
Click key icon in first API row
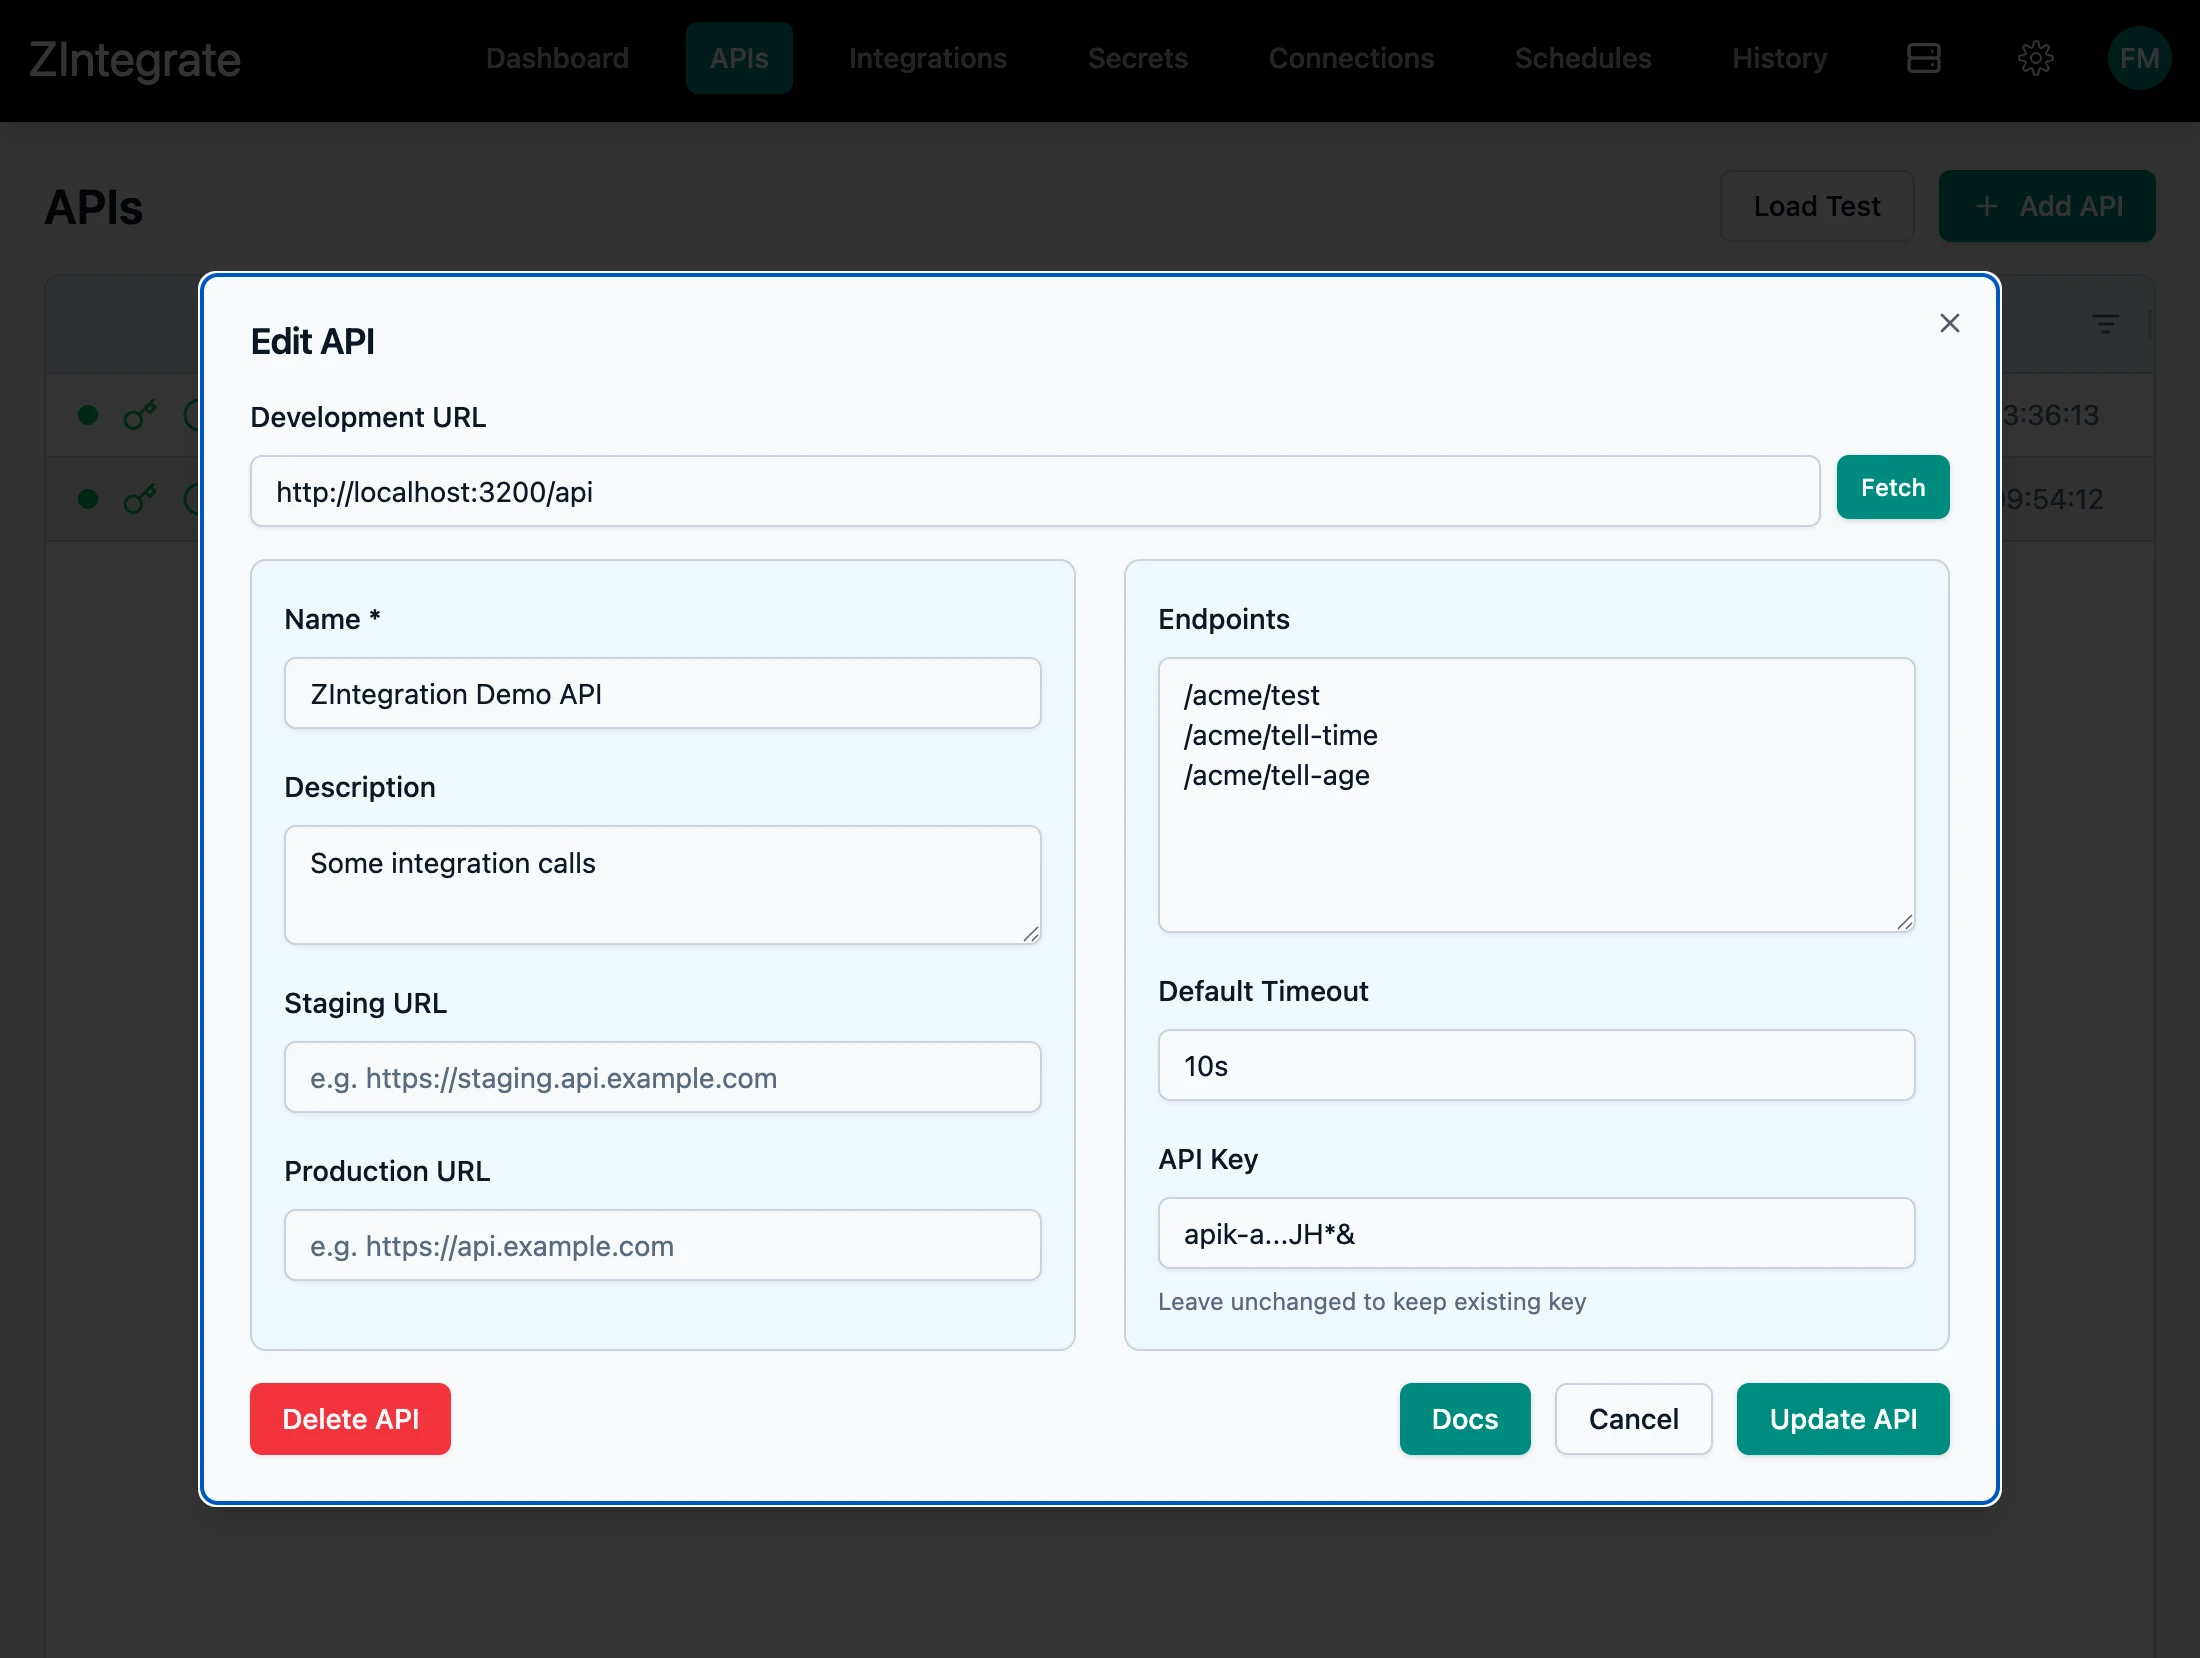[140, 414]
